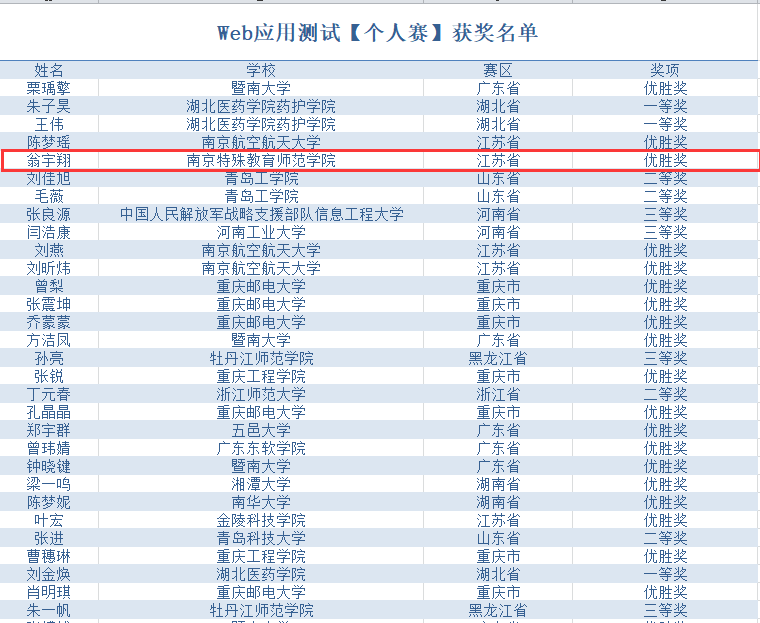This screenshot has height=623, width=760.
Task: Click the title 'Web应用测试【个人赛】获奖名单'
Action: [x=378, y=33]
